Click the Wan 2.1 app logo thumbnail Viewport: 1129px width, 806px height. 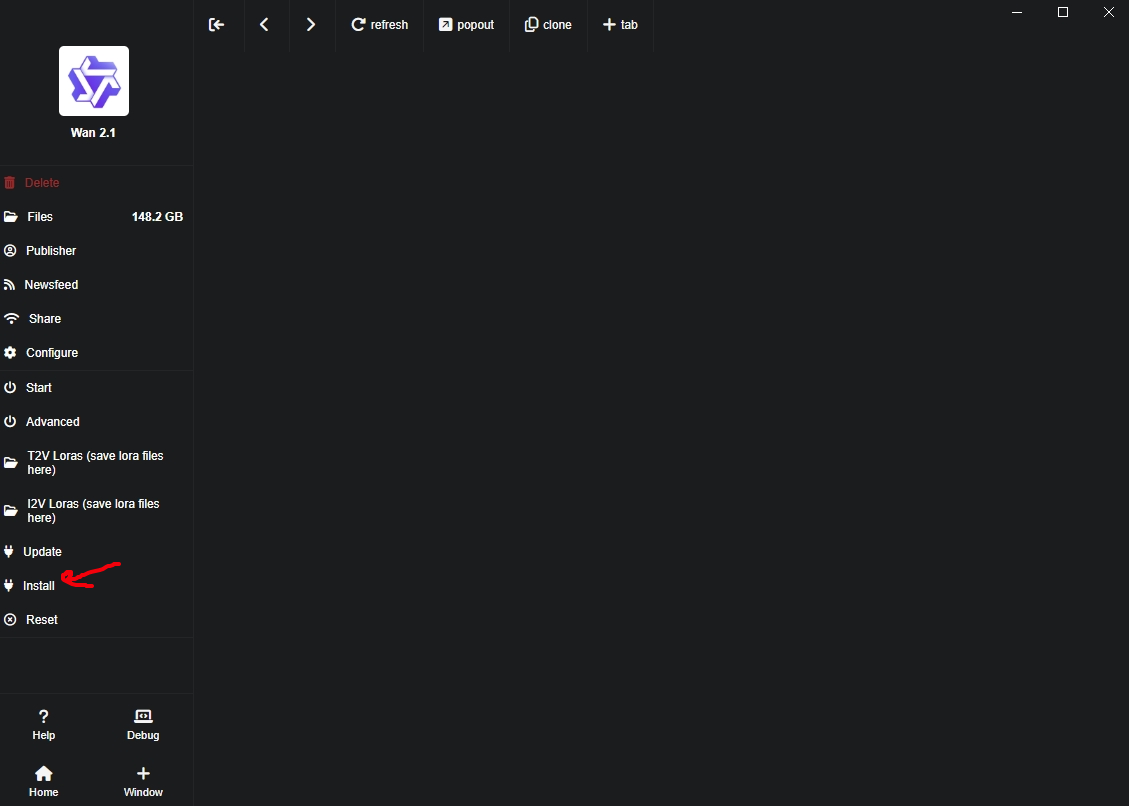(94, 81)
